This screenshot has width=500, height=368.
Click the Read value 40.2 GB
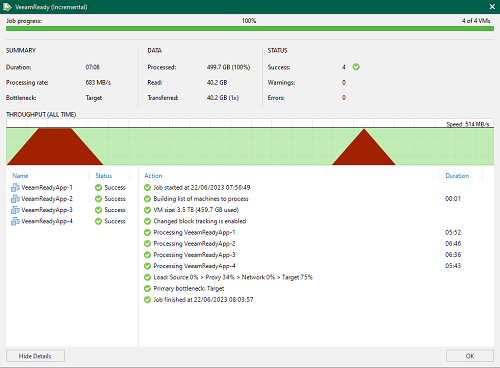(217, 83)
